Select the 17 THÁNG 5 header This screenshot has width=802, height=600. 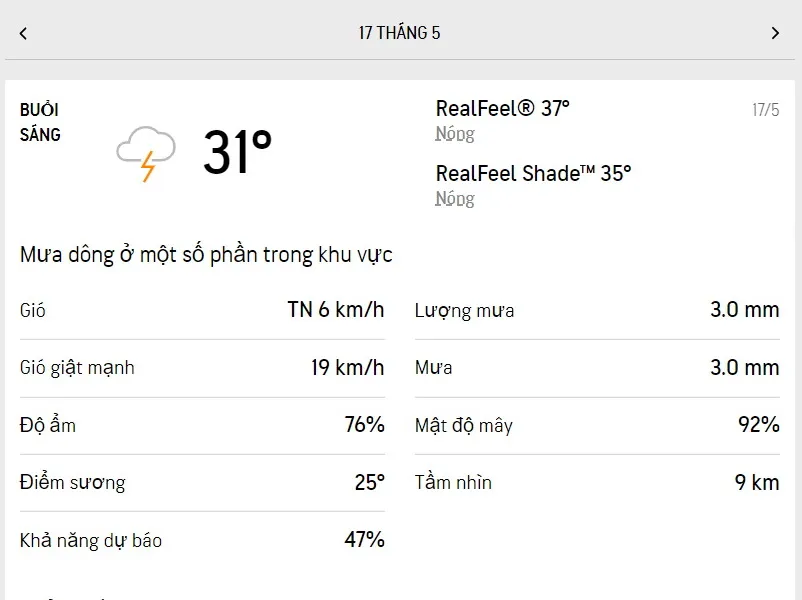[401, 33]
